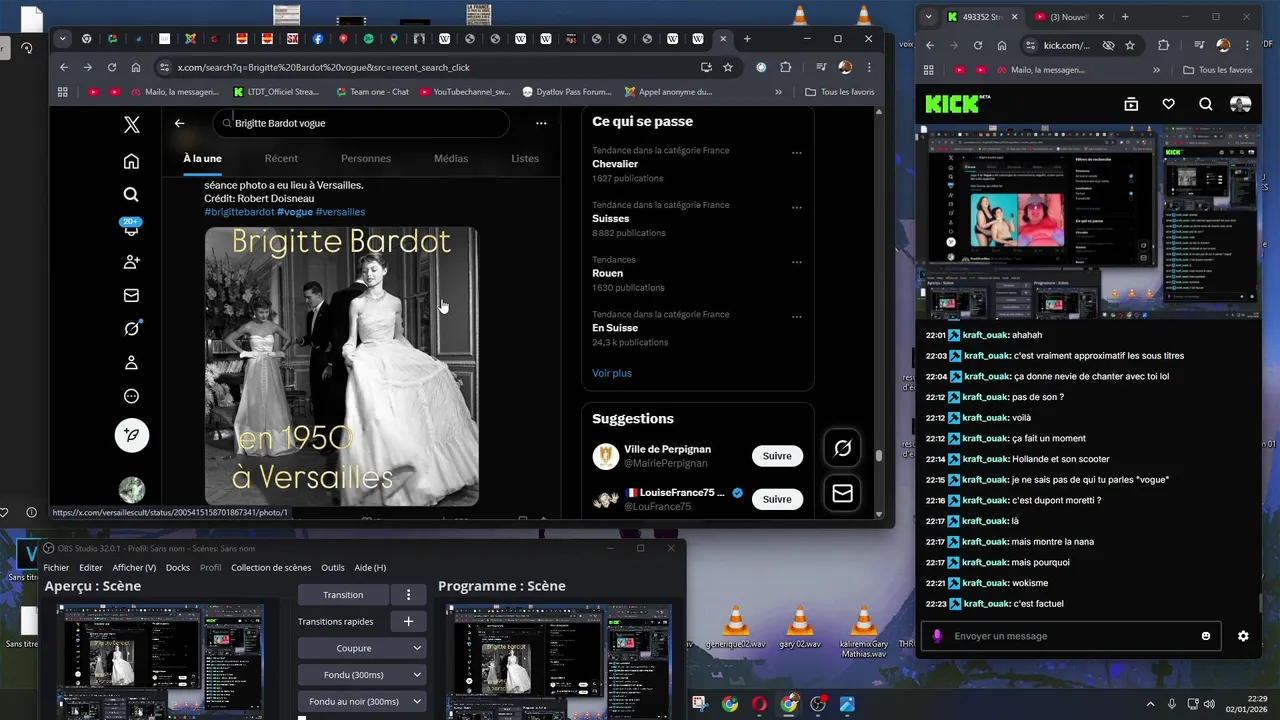The width and height of the screenshot is (1280, 720).
Task: Open Explore search in X sidebar
Action: 131,195
